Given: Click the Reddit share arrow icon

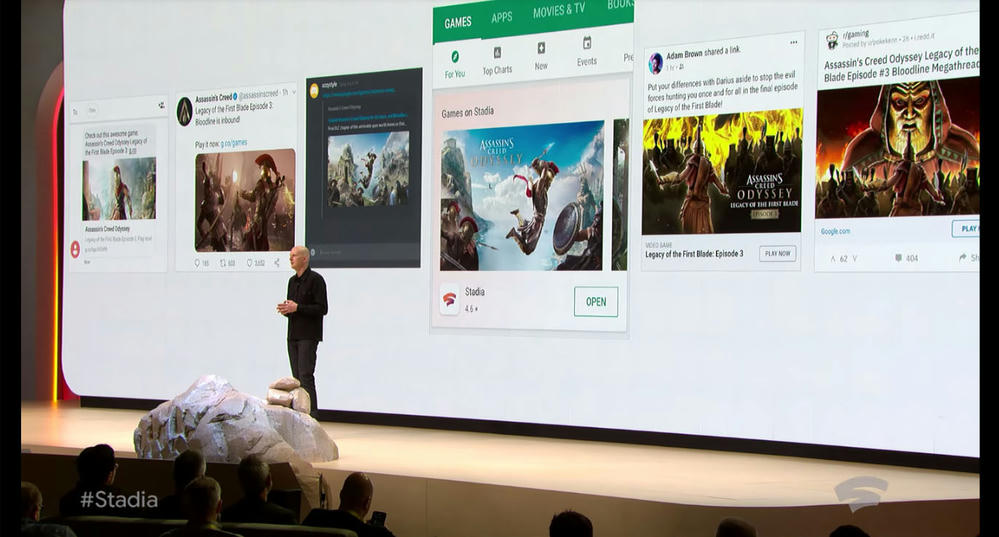Looking at the screenshot, I should click(x=962, y=257).
